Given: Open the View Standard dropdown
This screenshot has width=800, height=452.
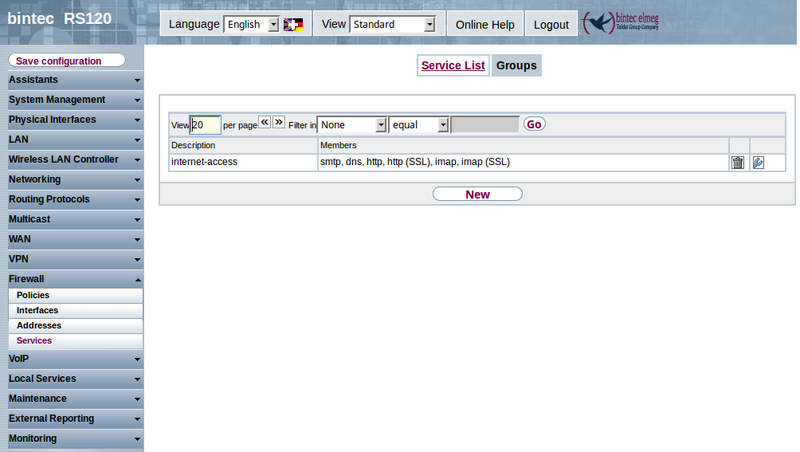Looking at the screenshot, I should [x=393, y=24].
